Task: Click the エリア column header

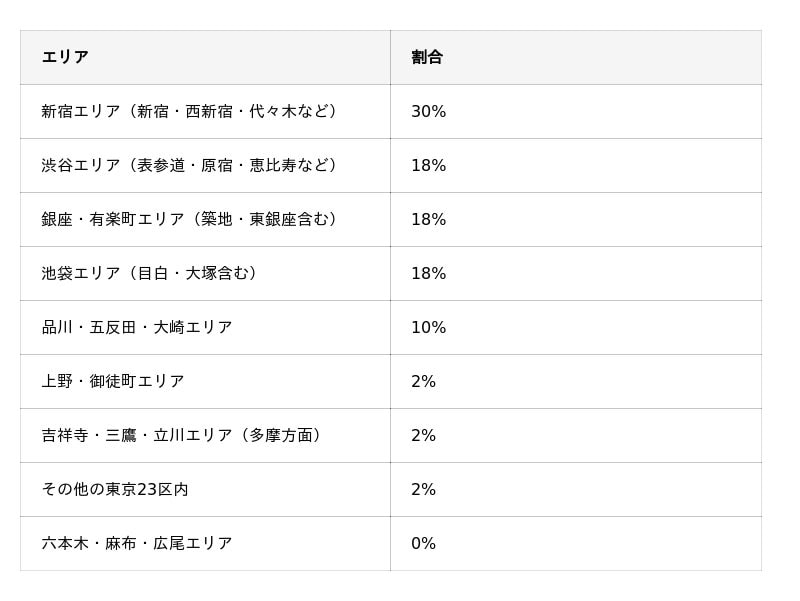Action: [65, 58]
